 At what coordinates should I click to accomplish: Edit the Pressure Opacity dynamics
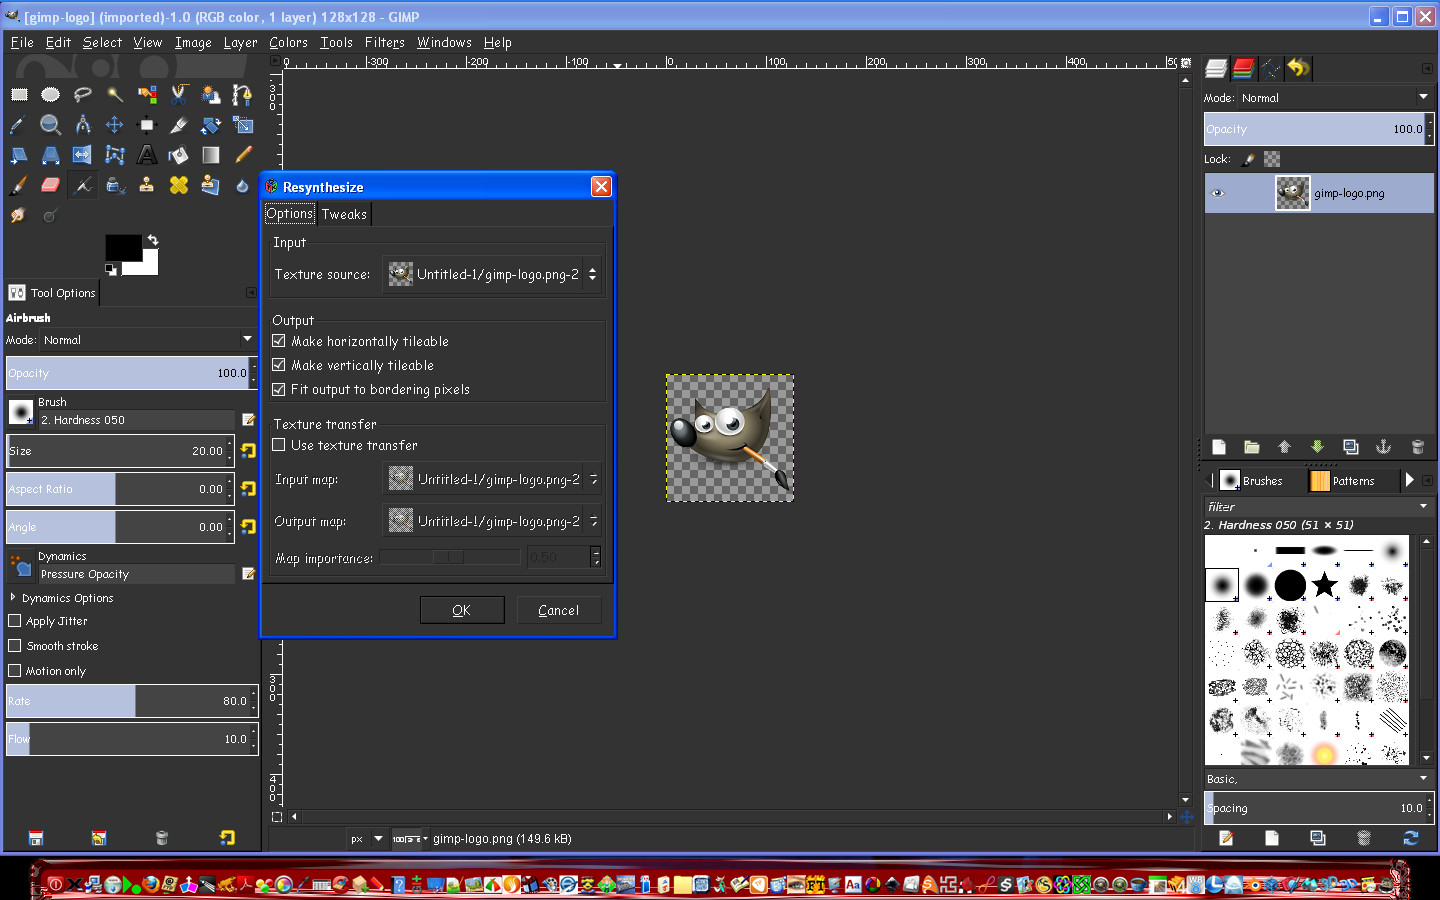(248, 574)
